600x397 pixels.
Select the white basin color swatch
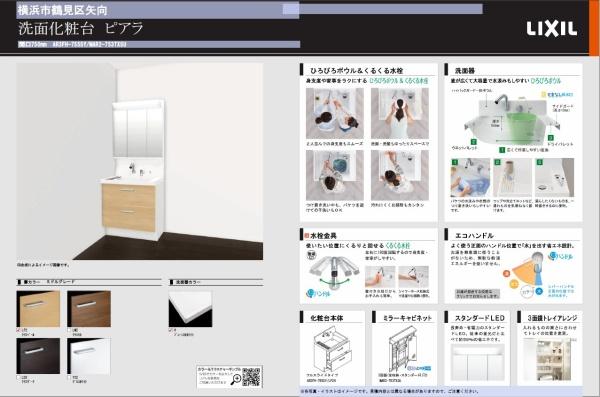pyautogui.click(x=190, y=309)
